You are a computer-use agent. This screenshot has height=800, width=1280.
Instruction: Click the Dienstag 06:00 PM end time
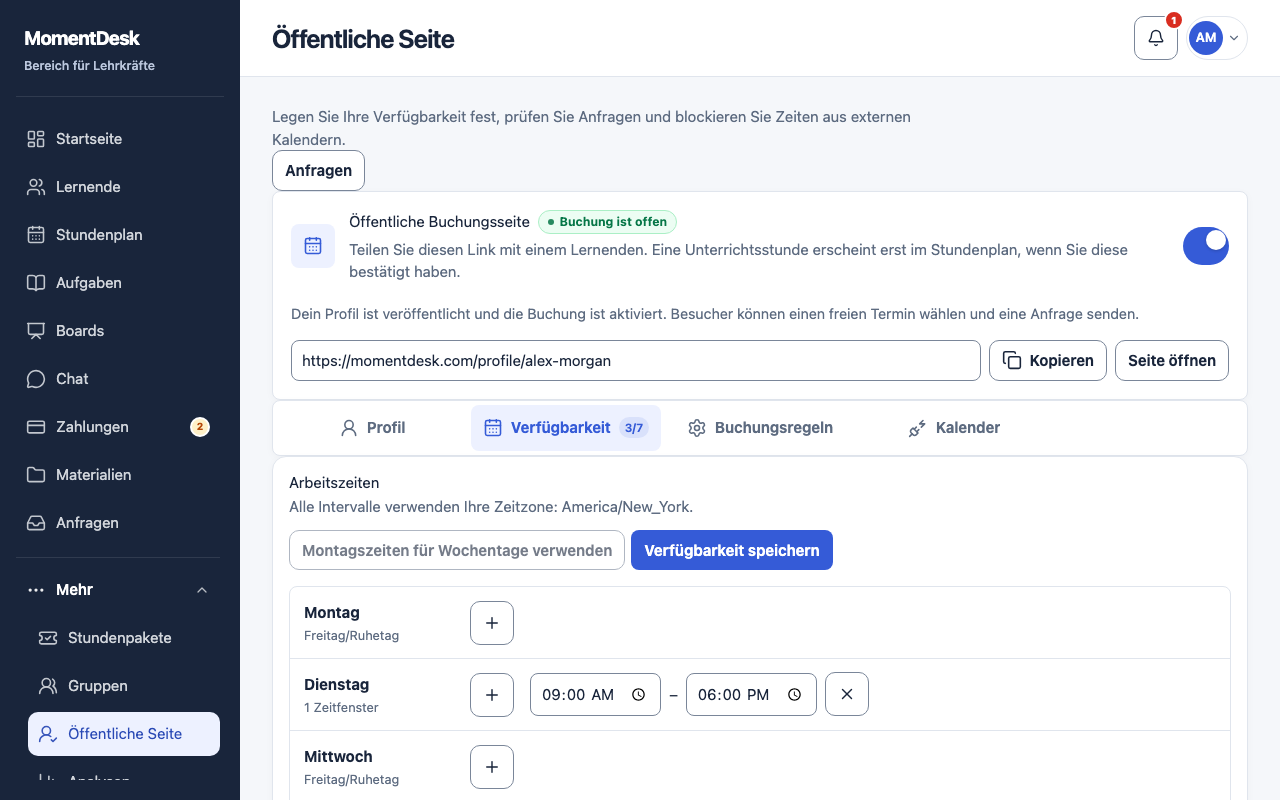[x=751, y=695]
